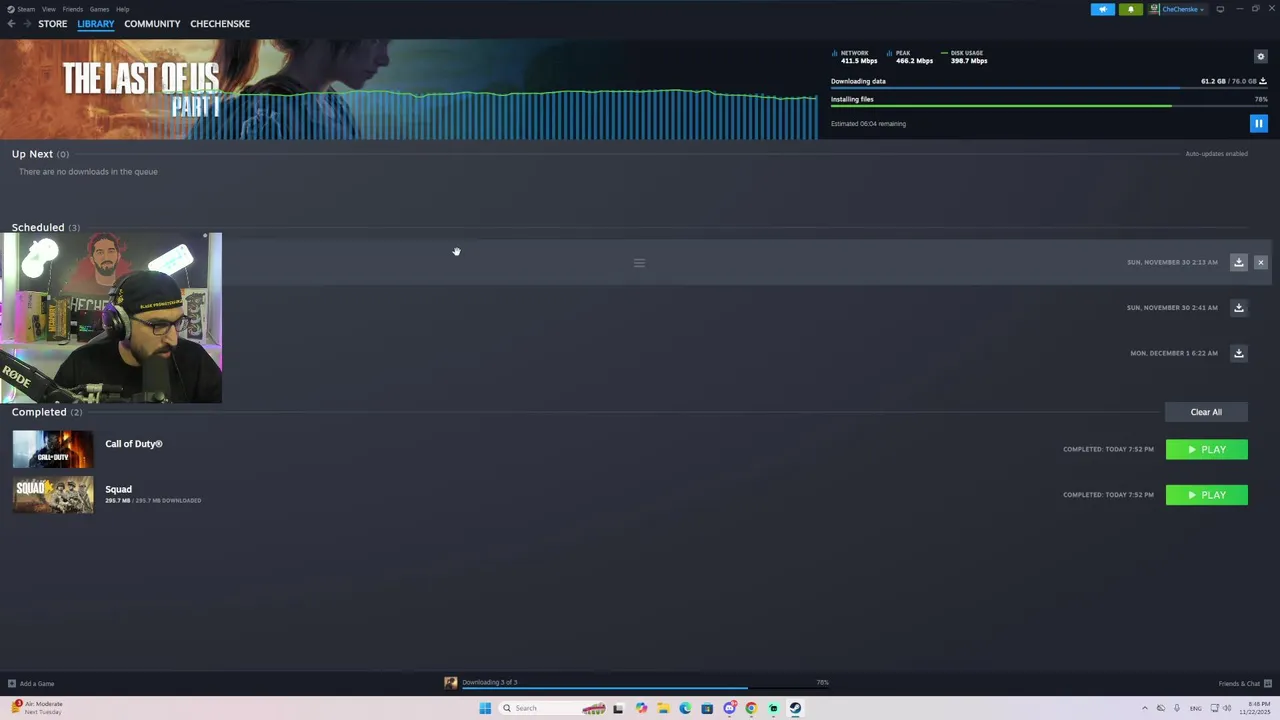Open the CHECHENSKE profile tab
1280x720 pixels.
(x=220, y=24)
